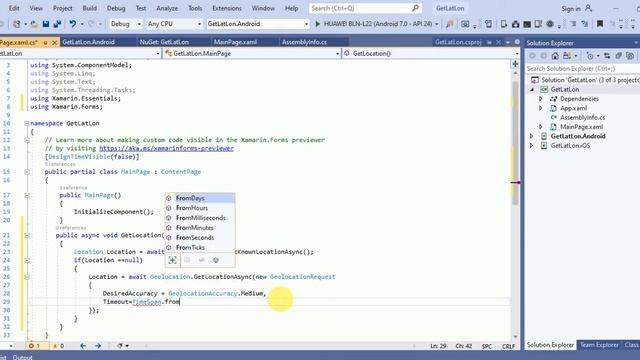Expand GetLatLon.iOS project node

(x=531, y=146)
